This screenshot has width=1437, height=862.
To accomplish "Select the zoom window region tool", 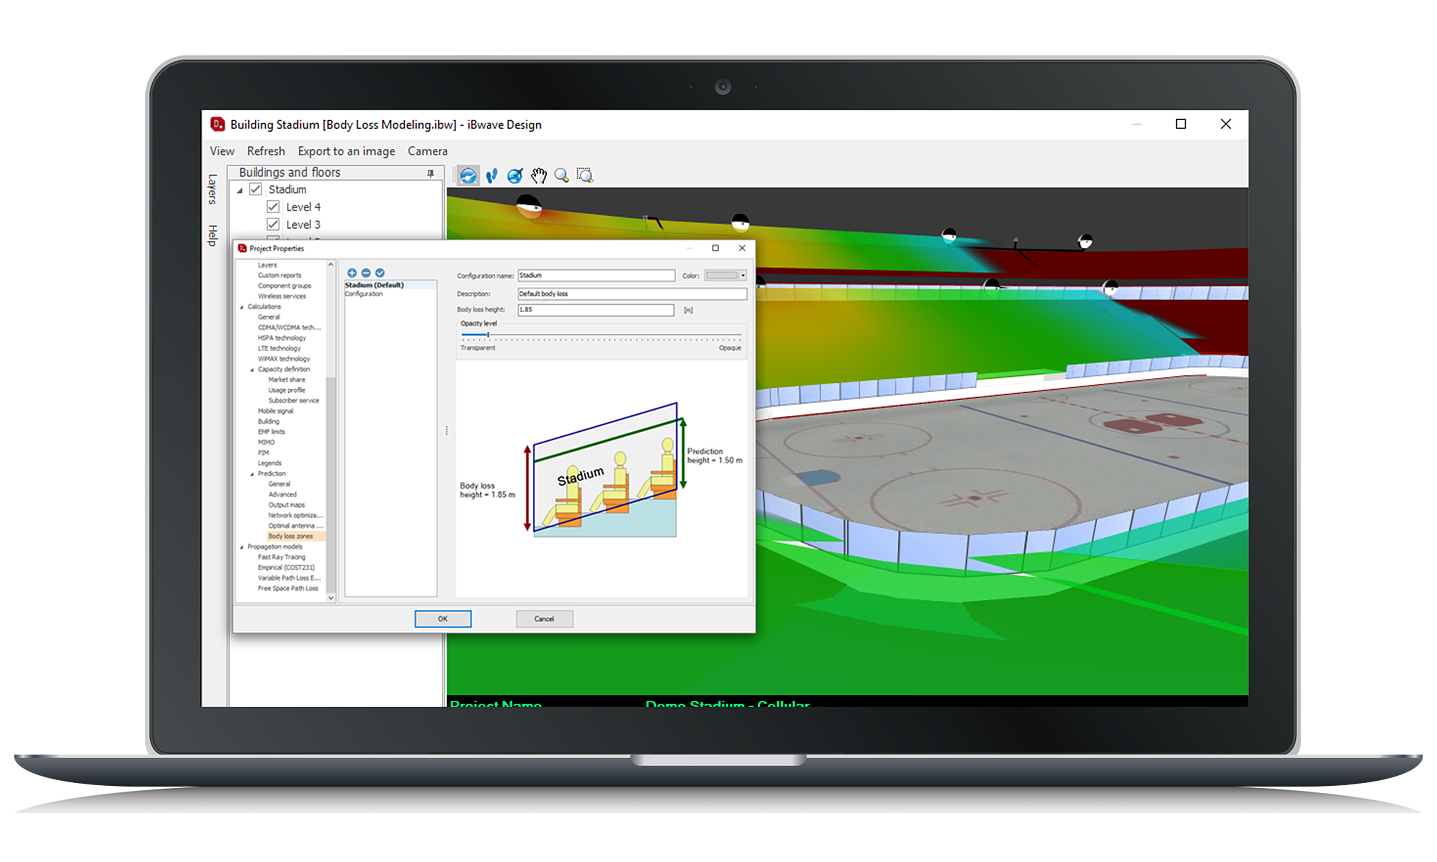I will click(586, 176).
